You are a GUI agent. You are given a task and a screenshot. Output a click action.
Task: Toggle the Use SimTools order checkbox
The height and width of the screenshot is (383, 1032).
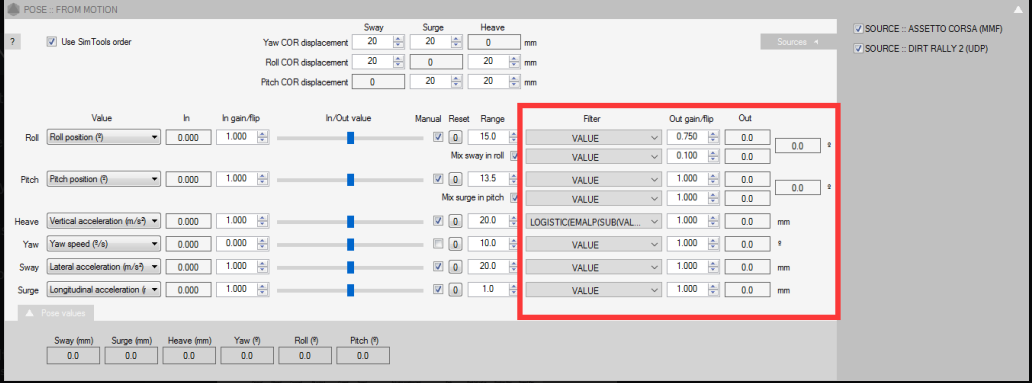tap(52, 41)
